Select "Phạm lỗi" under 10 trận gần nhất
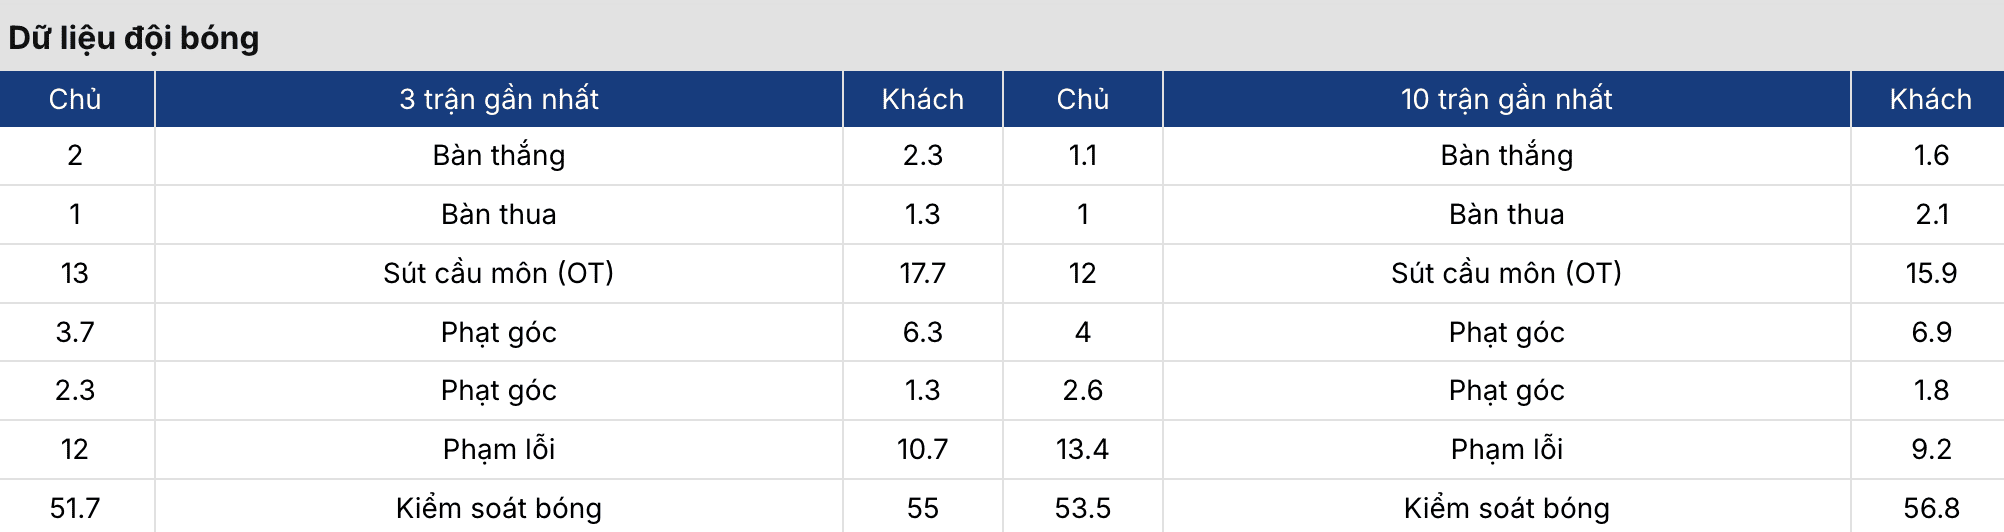Viewport: 2004px width, 532px height. [1506, 449]
